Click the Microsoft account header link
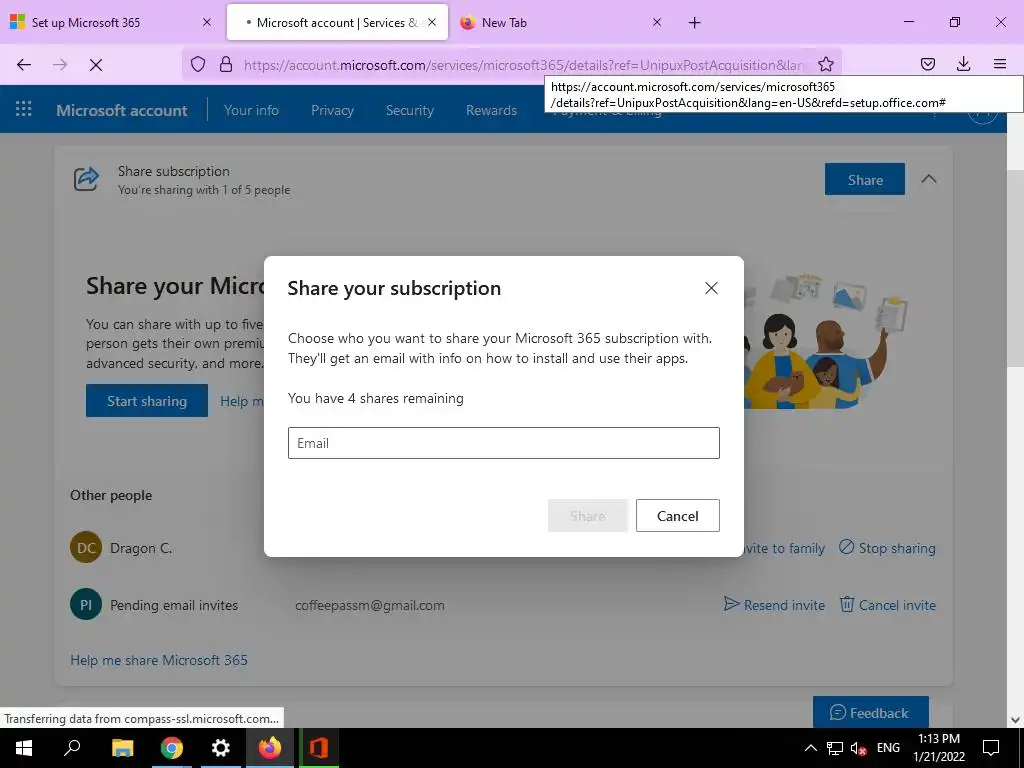The width and height of the screenshot is (1024, 768). pos(121,110)
